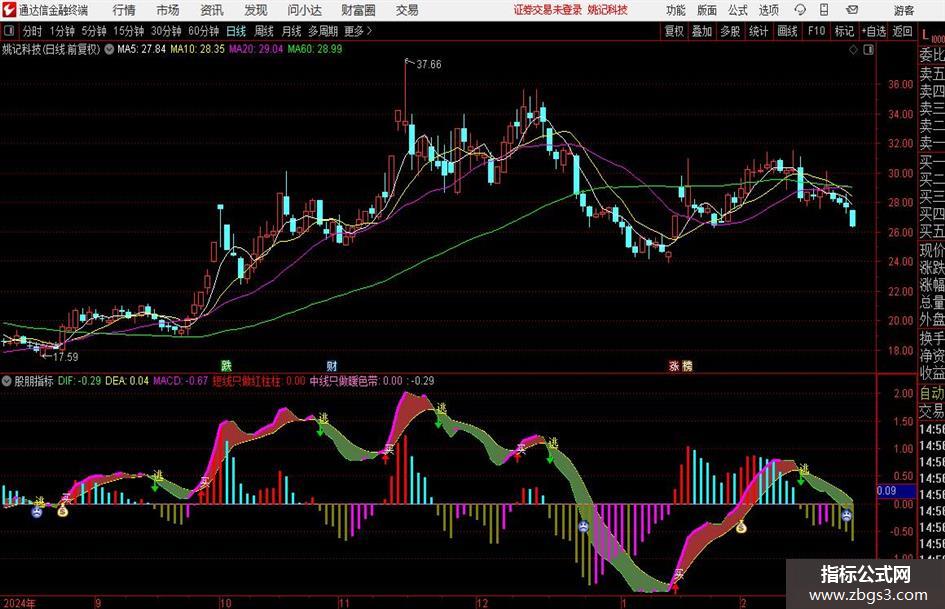Viewport: 945px width, 609px height.
Task: Toggle the left sidebar panel icon beside 分时
Action: pos(9,31)
